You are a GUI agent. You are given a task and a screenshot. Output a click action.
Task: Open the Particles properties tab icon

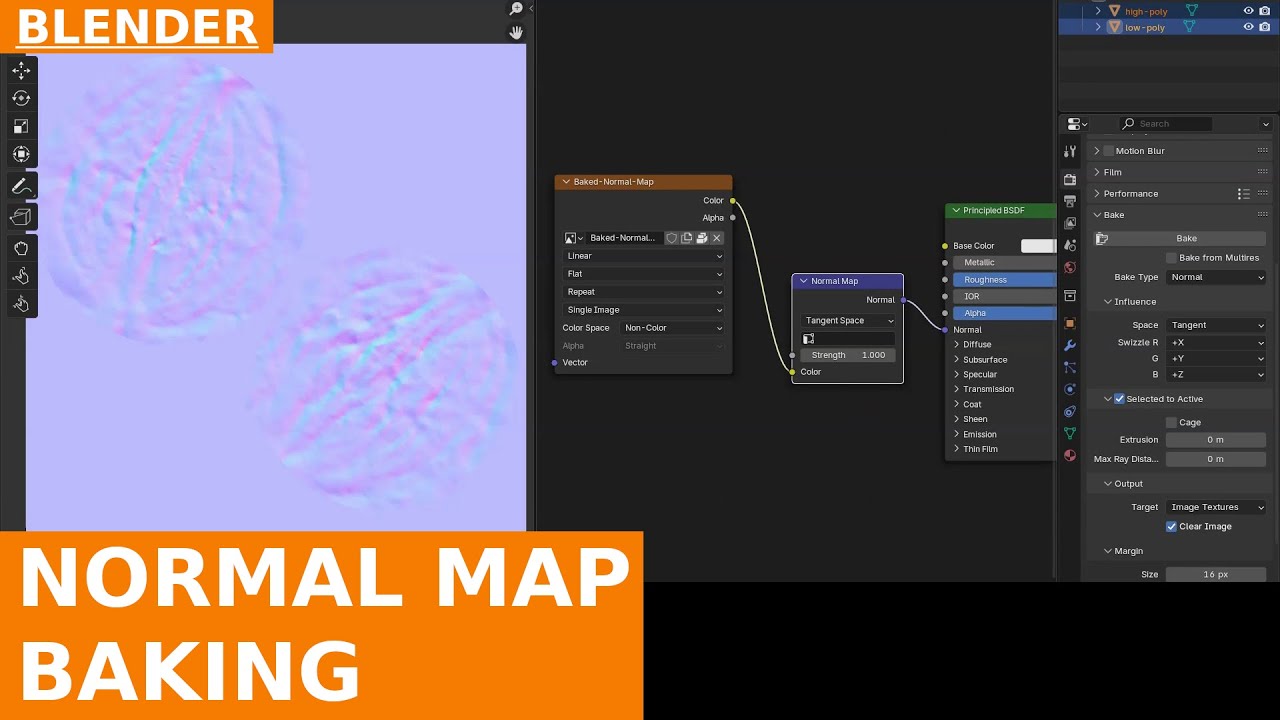click(x=1070, y=367)
